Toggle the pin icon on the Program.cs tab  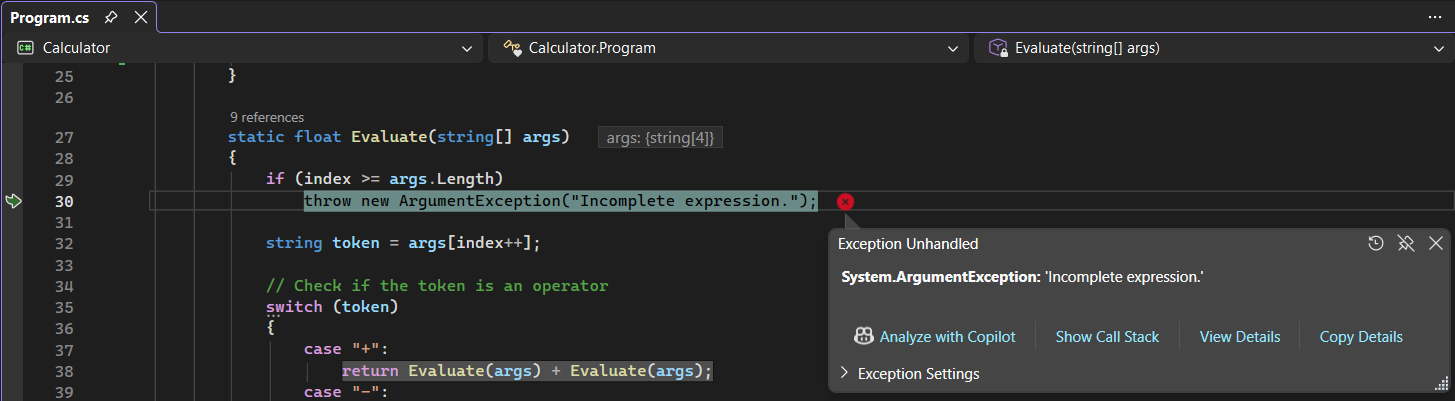[x=112, y=17]
